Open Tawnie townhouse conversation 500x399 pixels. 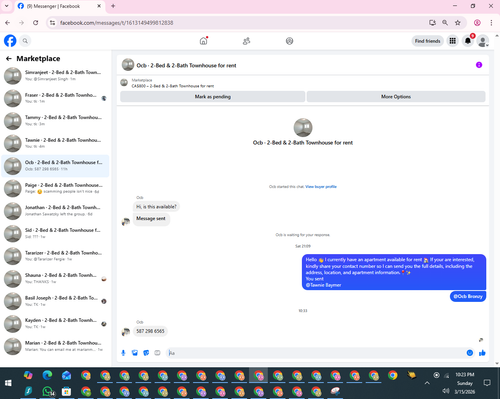click(x=55, y=143)
